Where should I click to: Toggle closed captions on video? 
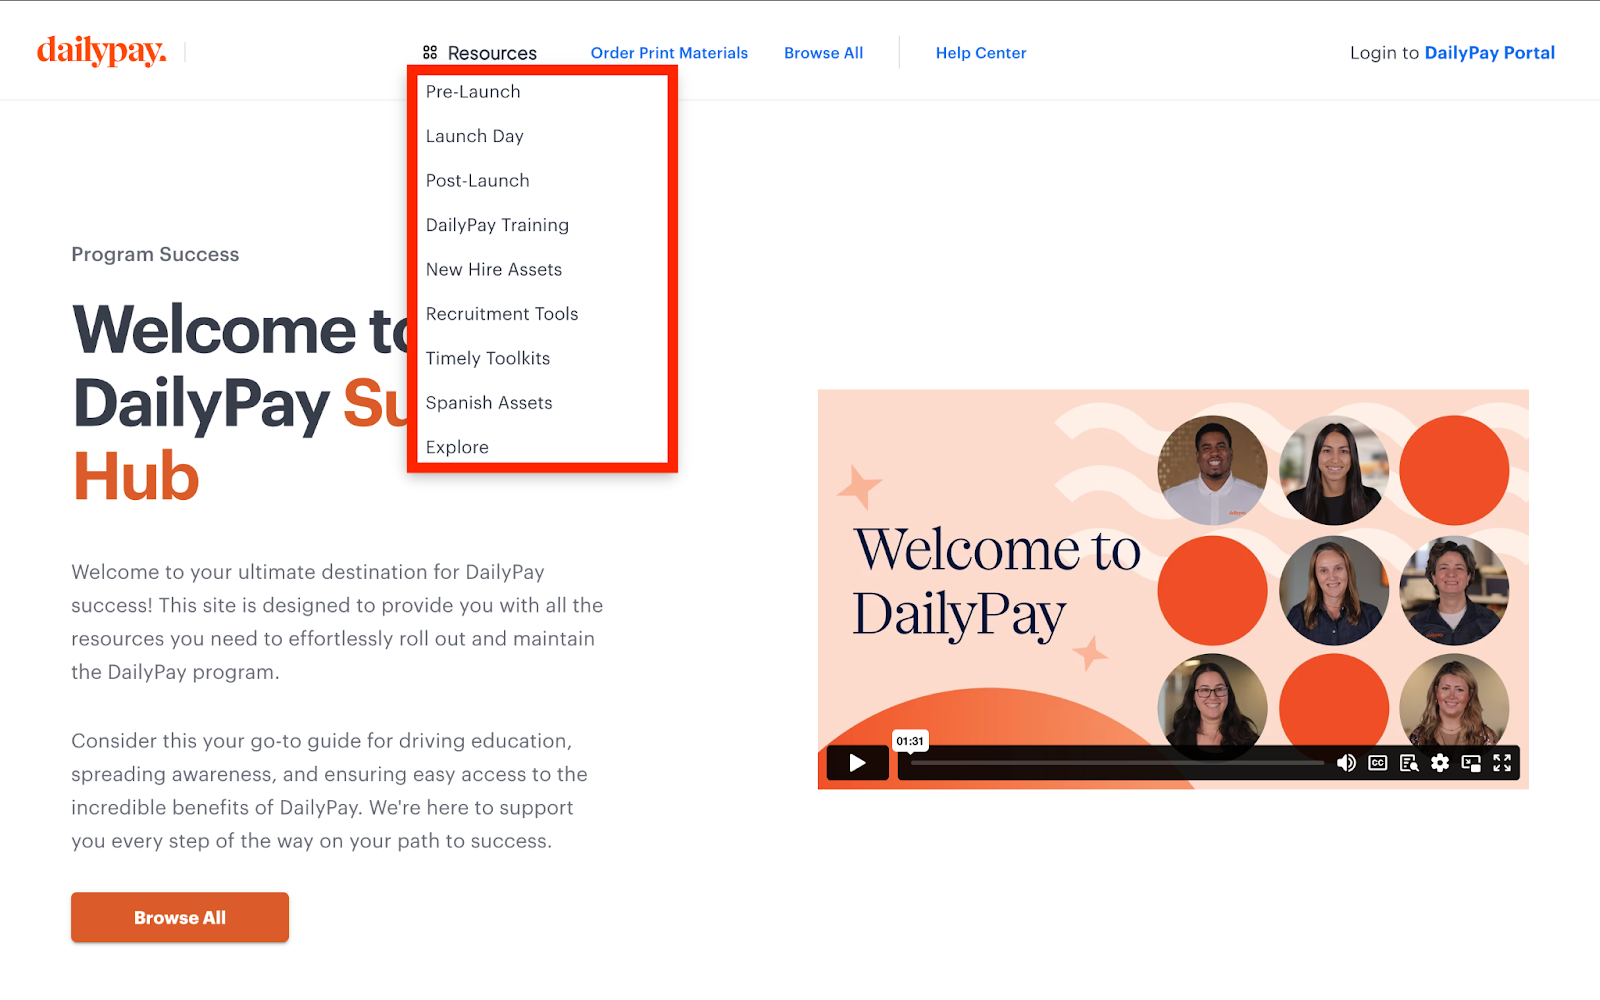1378,763
